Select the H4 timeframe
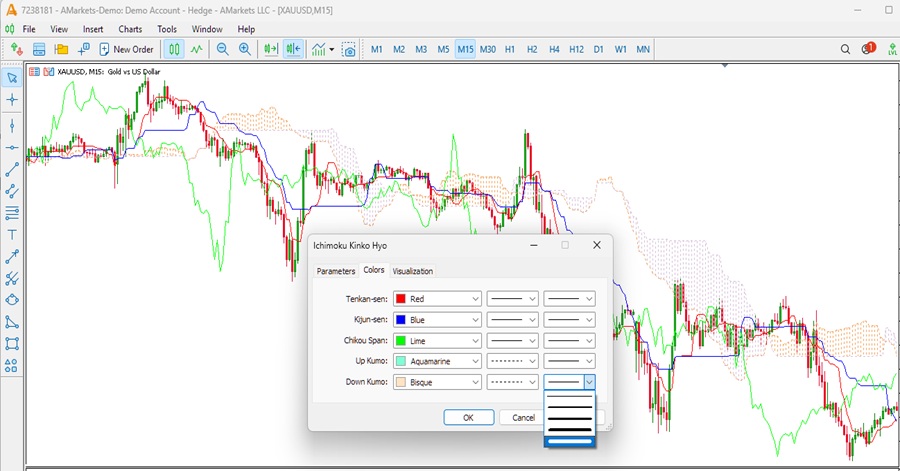The height and width of the screenshot is (471, 900). click(554, 49)
